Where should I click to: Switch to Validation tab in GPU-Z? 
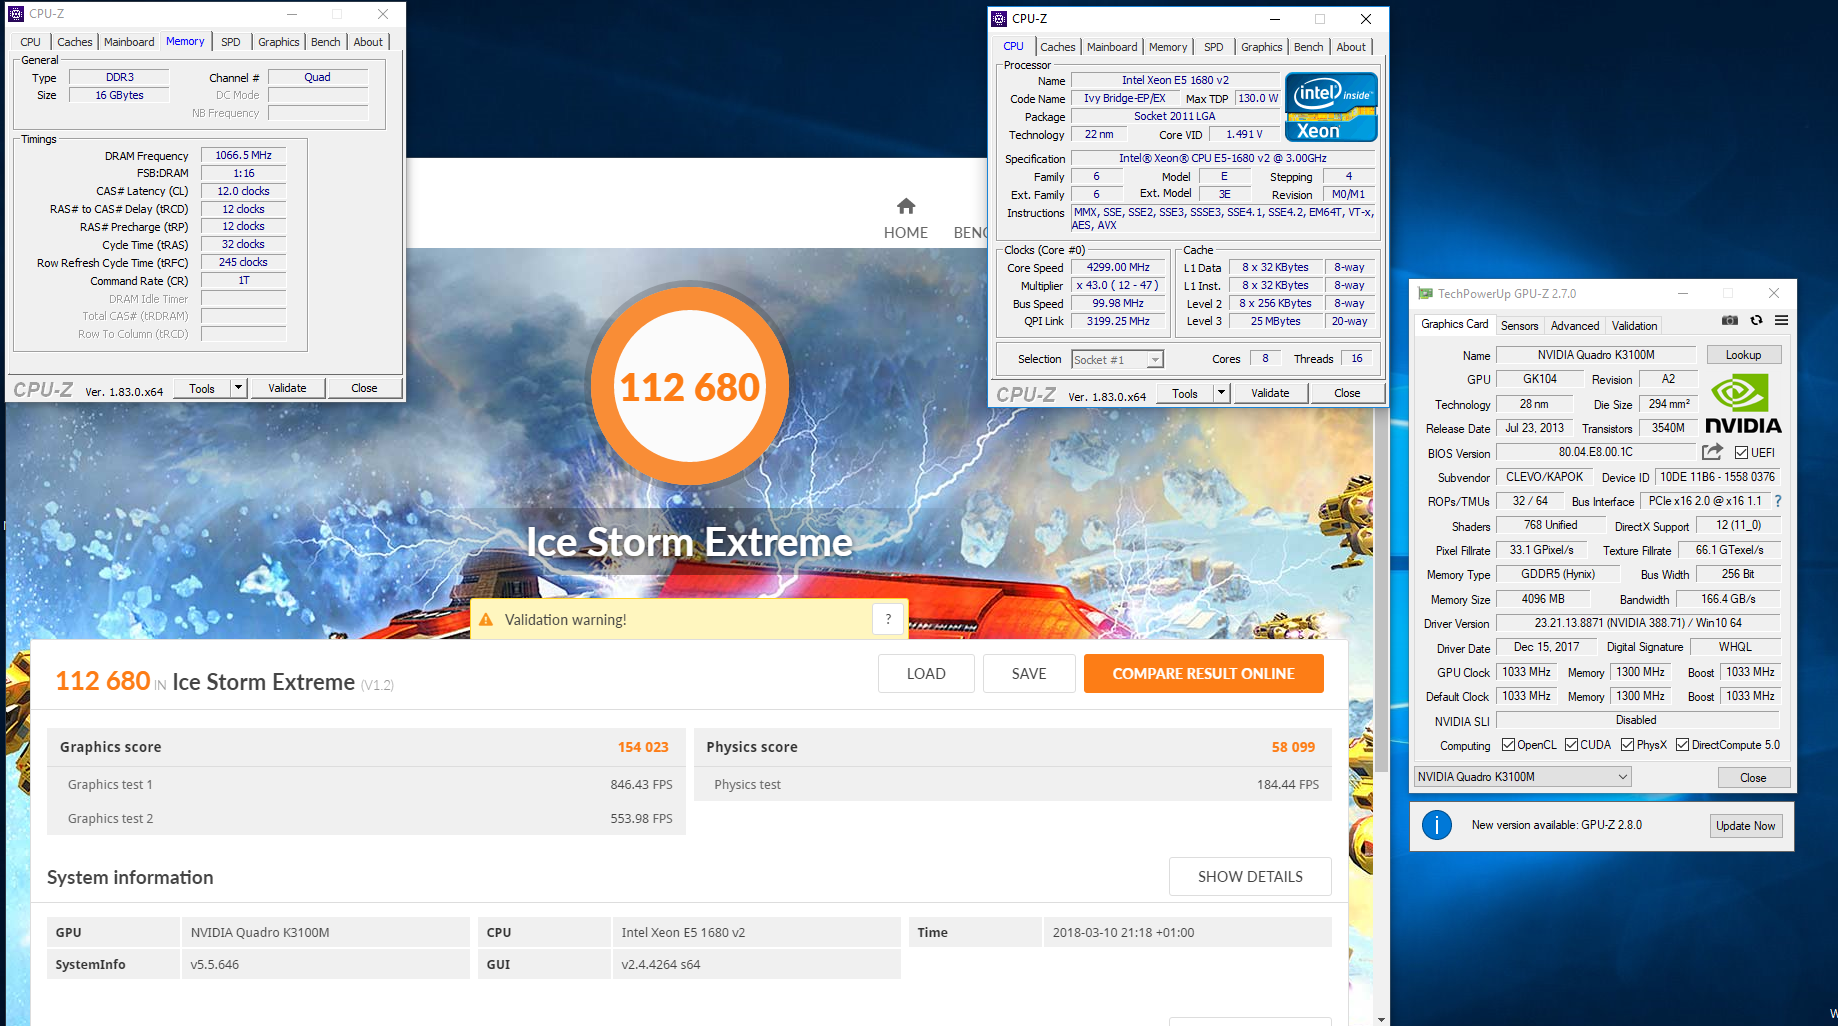[1635, 326]
